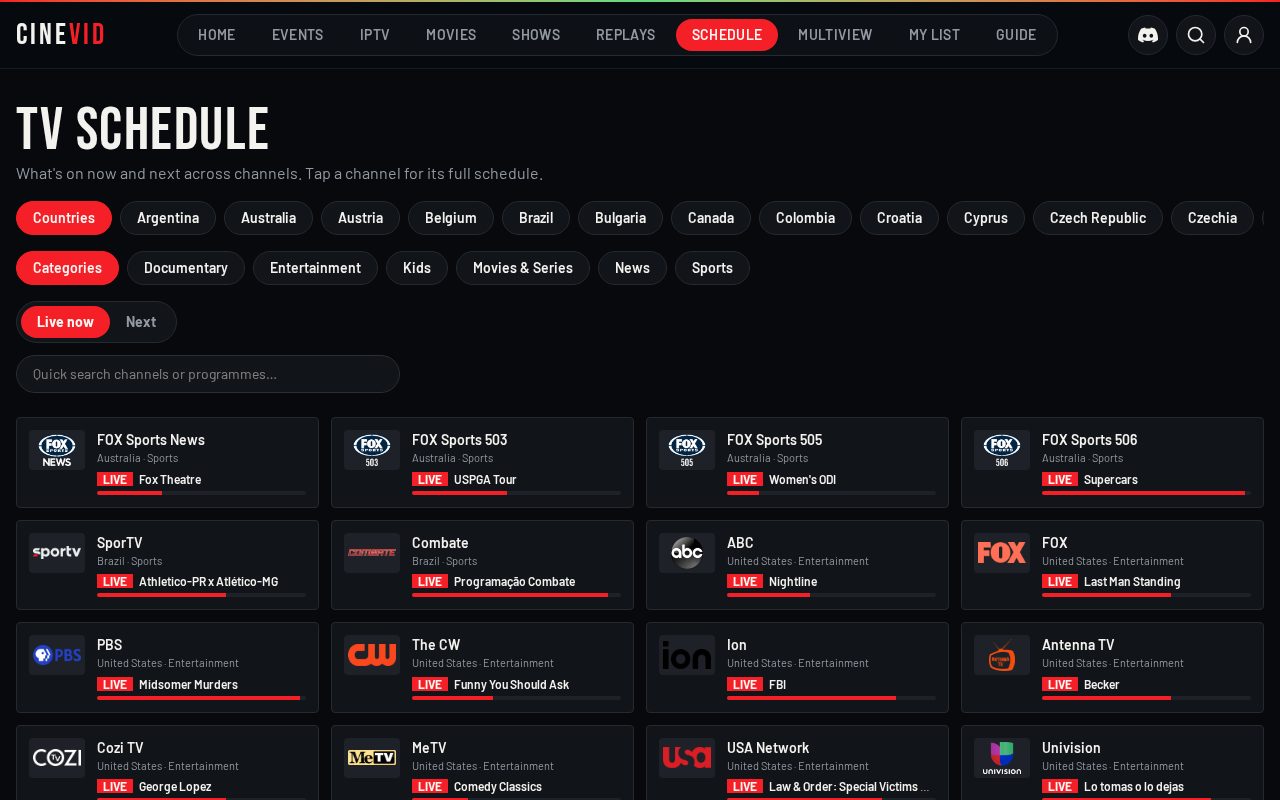
Task: Open the Univision channel card
Action: pos(1112,763)
